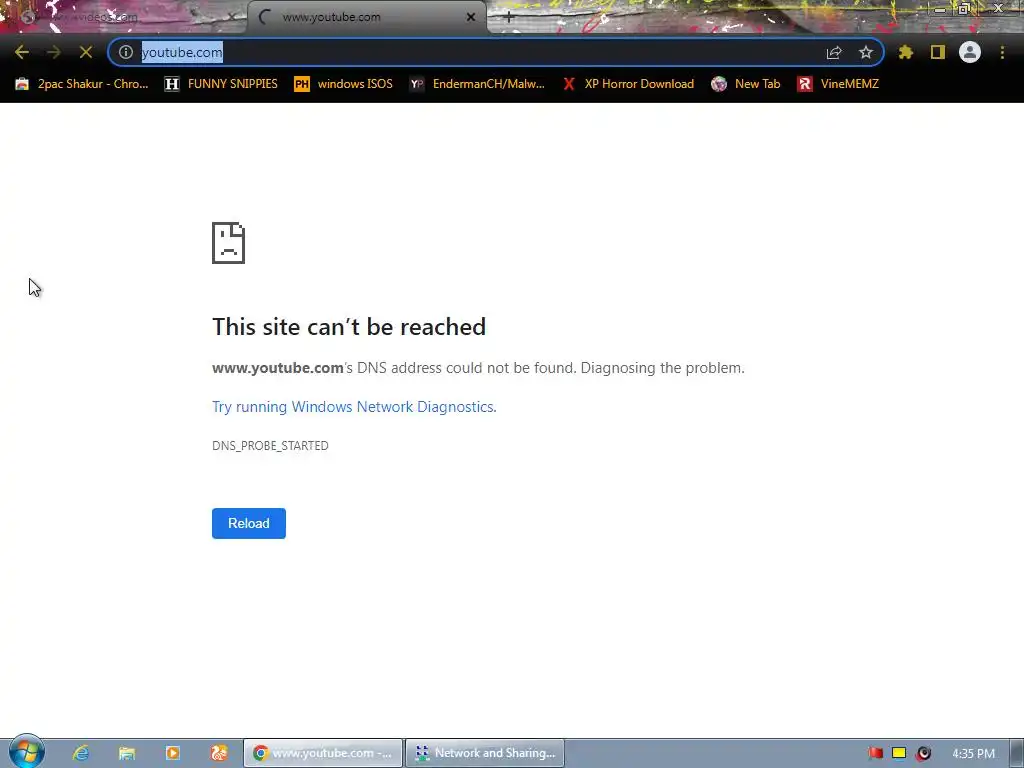Image resolution: width=1024 pixels, height=768 pixels.
Task: Launch Internet Explorer from taskbar
Action: [x=81, y=753]
